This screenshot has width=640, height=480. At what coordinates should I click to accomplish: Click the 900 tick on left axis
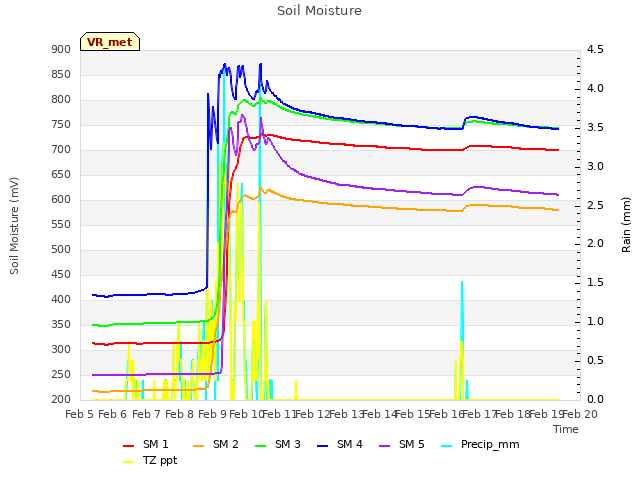pyautogui.click(x=61, y=50)
